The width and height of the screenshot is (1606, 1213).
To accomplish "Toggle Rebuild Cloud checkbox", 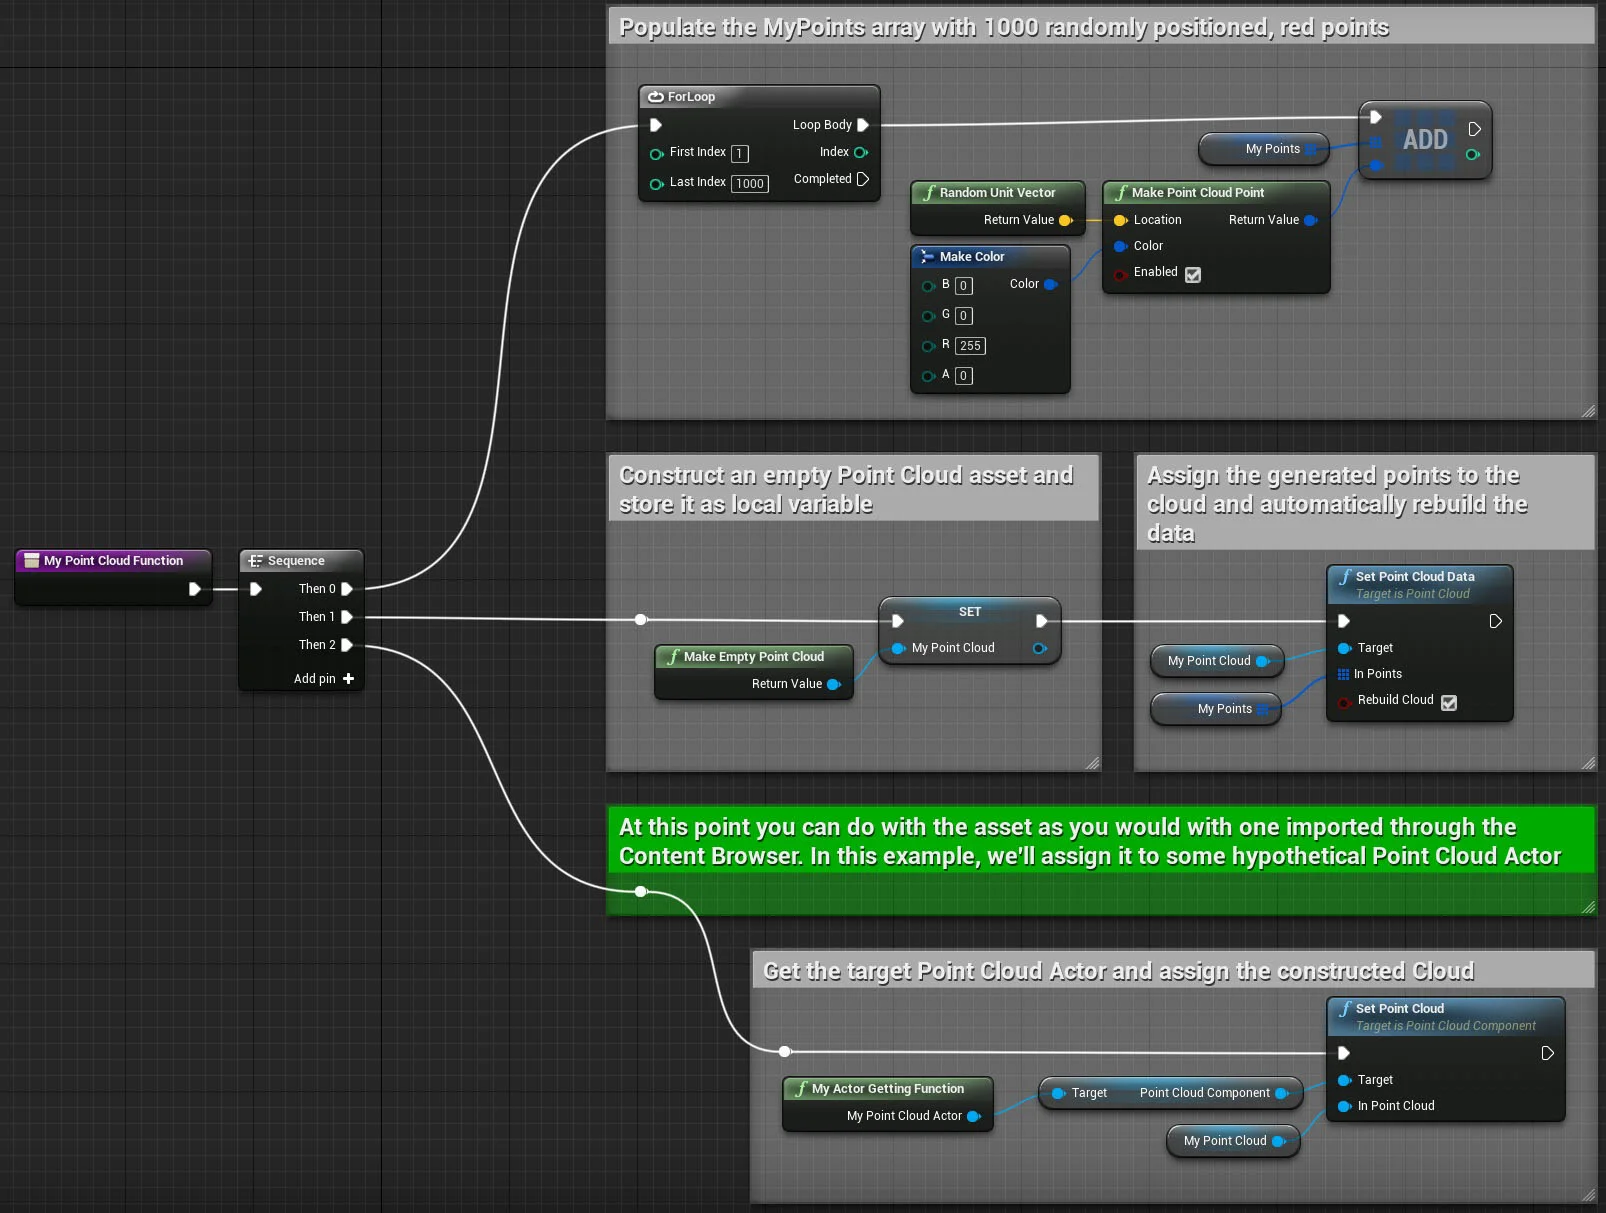I will pyautogui.click(x=1449, y=702).
